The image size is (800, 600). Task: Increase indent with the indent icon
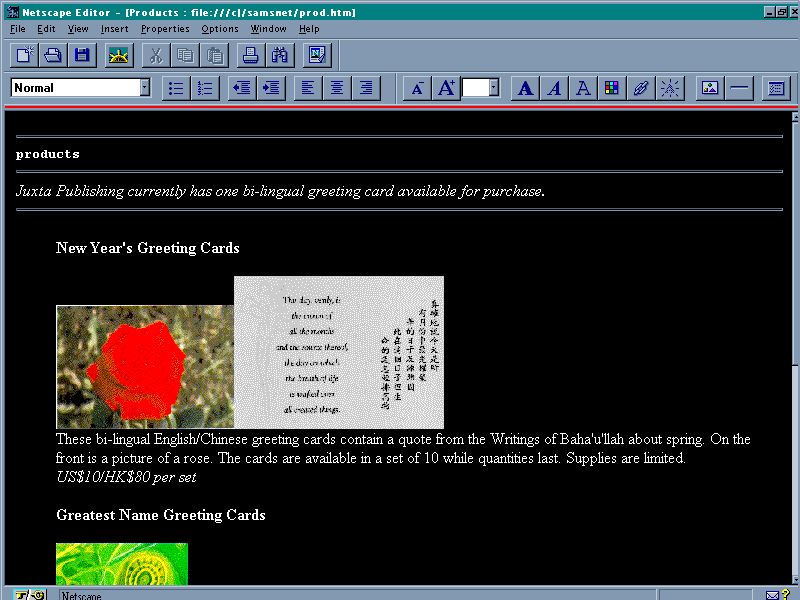[270, 88]
